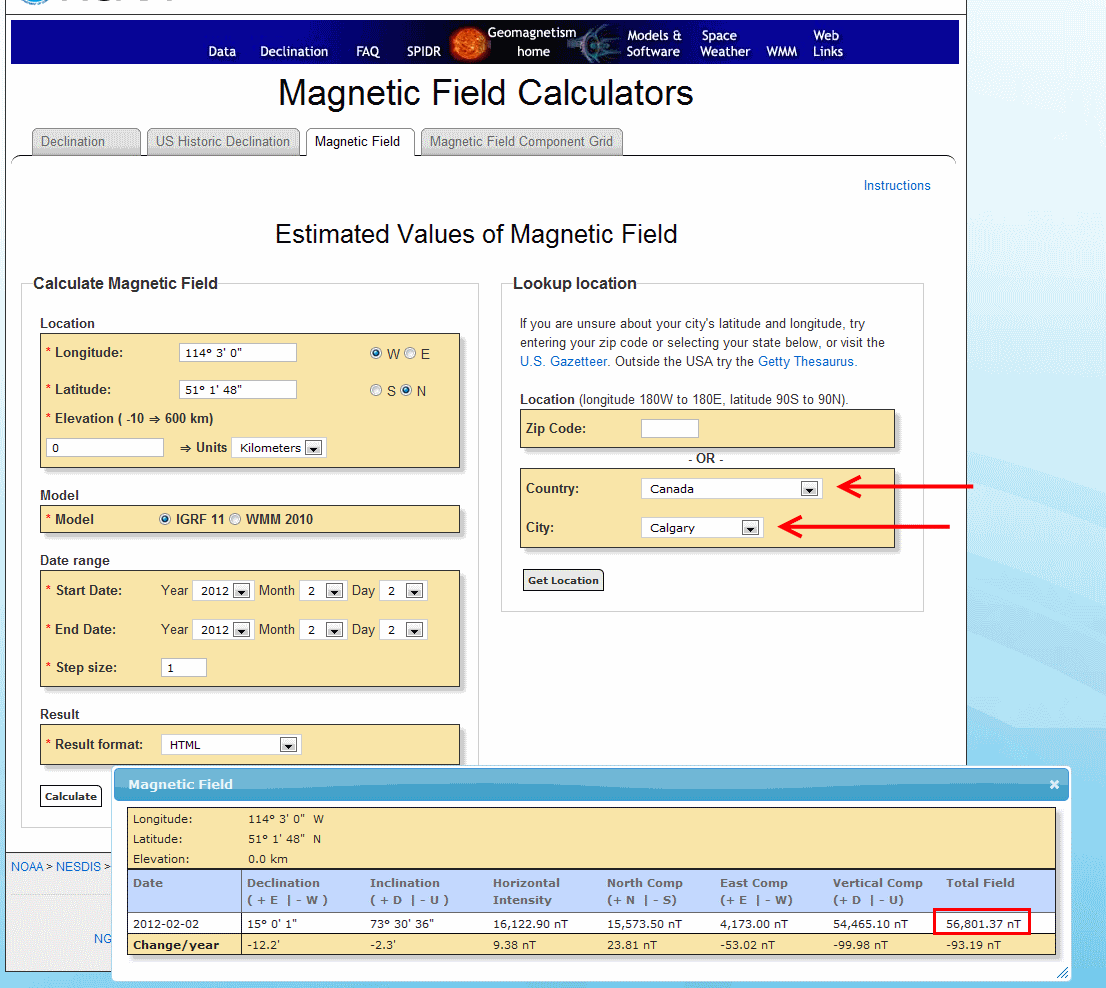Open the elevation Units Kilometers dropdown

pos(278,448)
